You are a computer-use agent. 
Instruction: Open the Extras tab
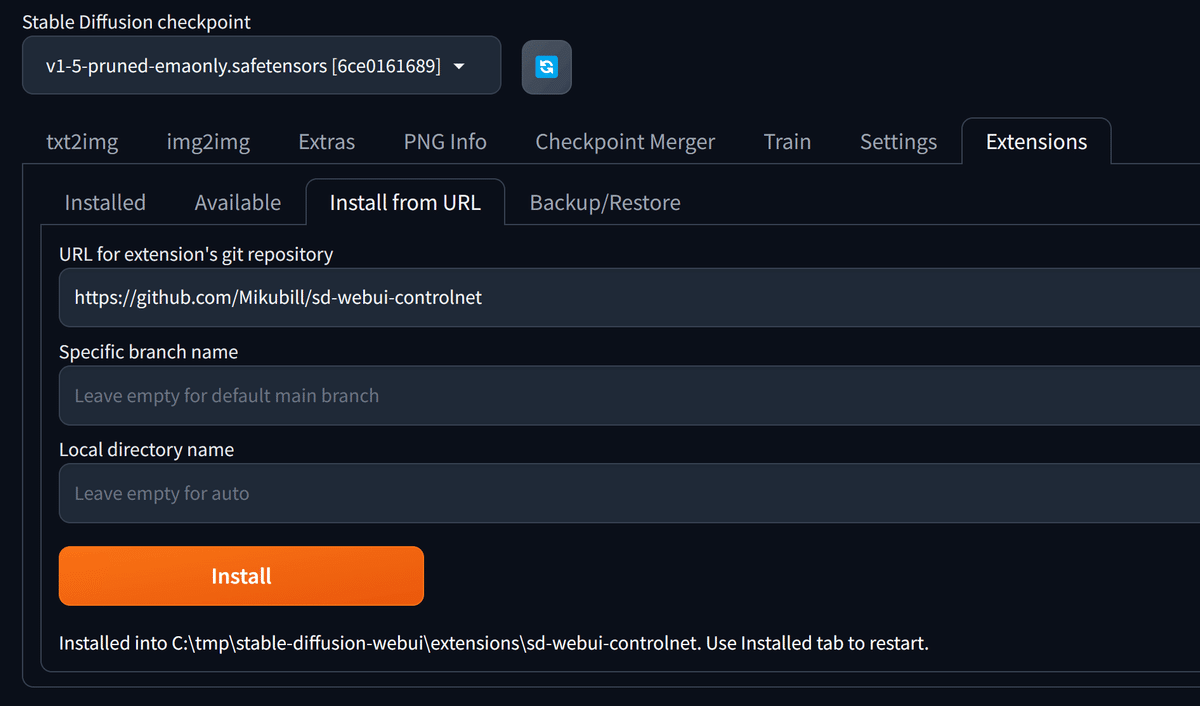[327, 142]
